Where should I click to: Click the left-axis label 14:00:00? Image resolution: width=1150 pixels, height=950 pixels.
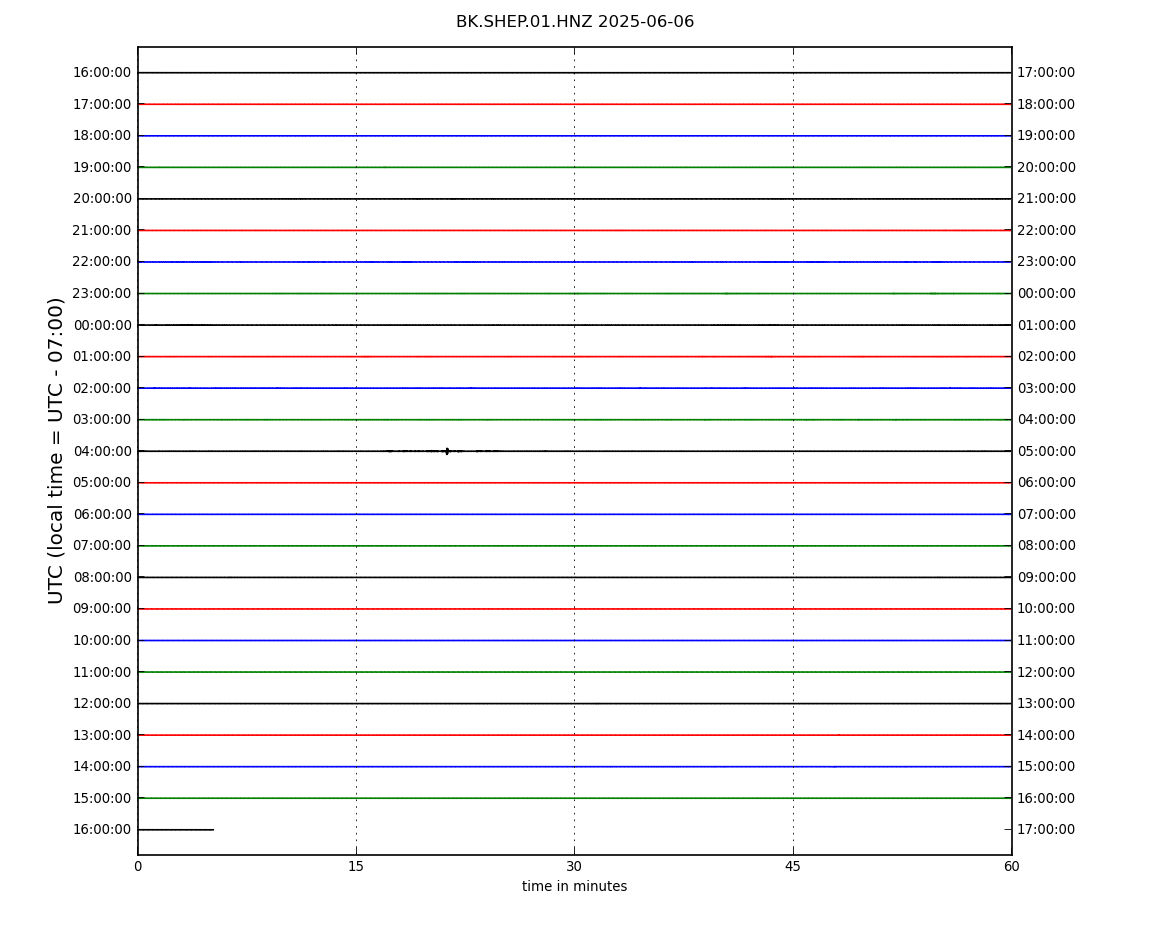tap(102, 767)
